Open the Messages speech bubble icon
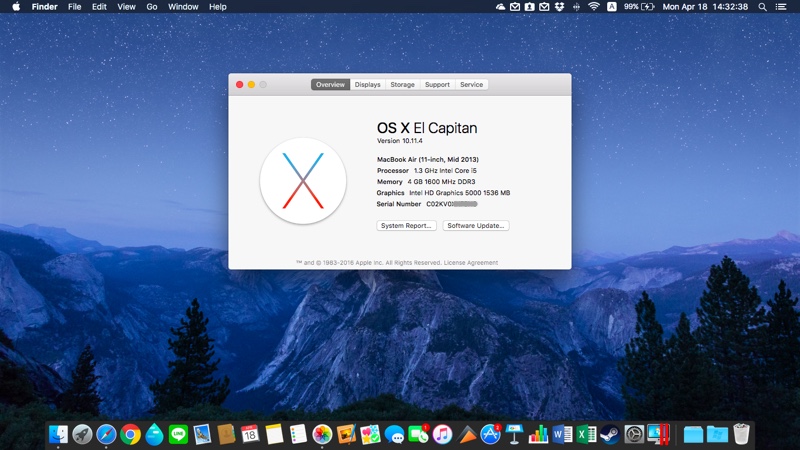 (x=394, y=435)
